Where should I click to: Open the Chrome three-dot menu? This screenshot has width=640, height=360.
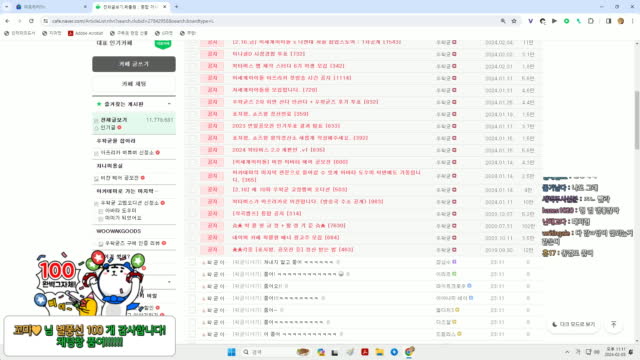tap(633, 21)
